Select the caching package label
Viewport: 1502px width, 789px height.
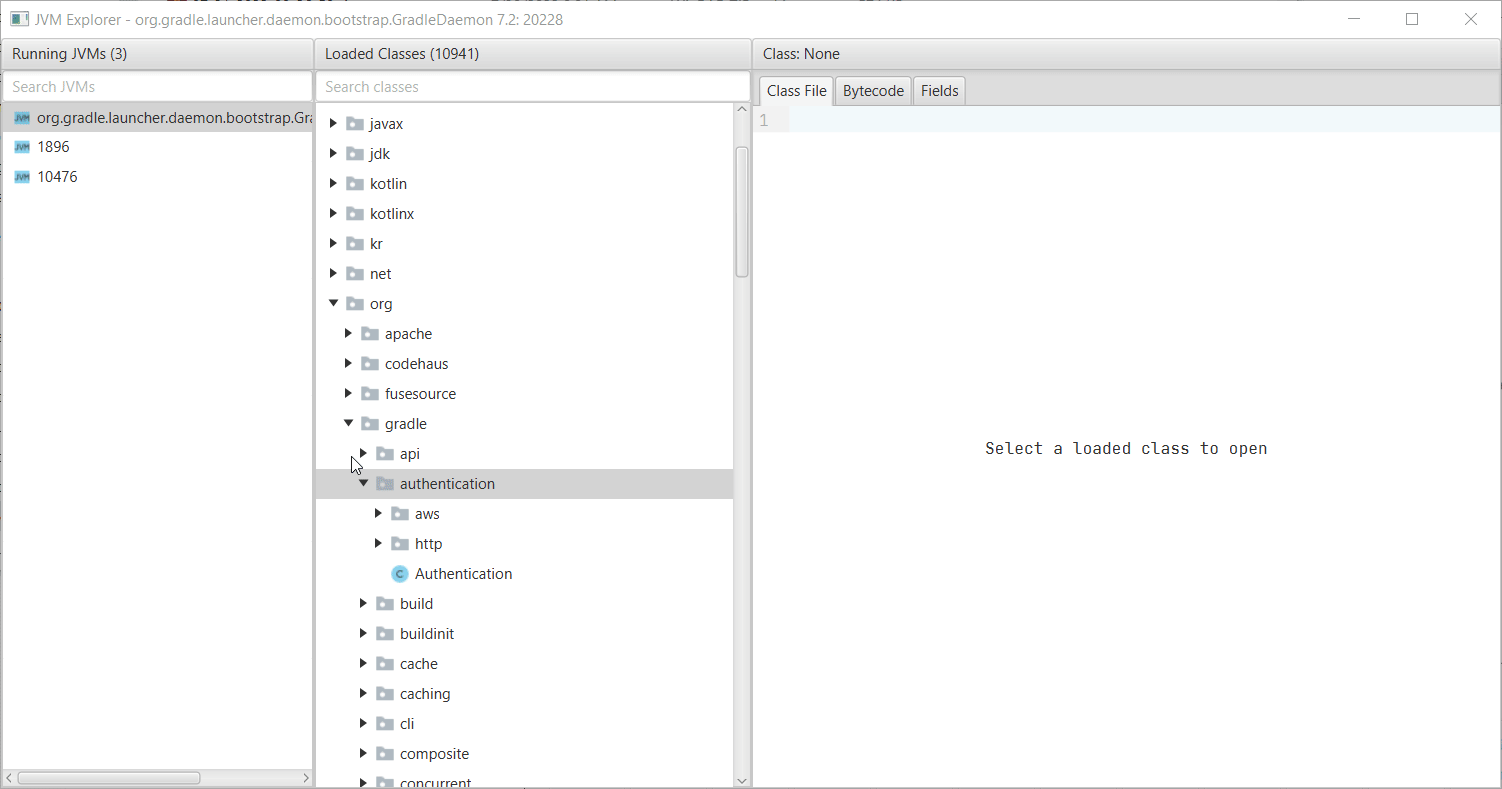click(425, 694)
